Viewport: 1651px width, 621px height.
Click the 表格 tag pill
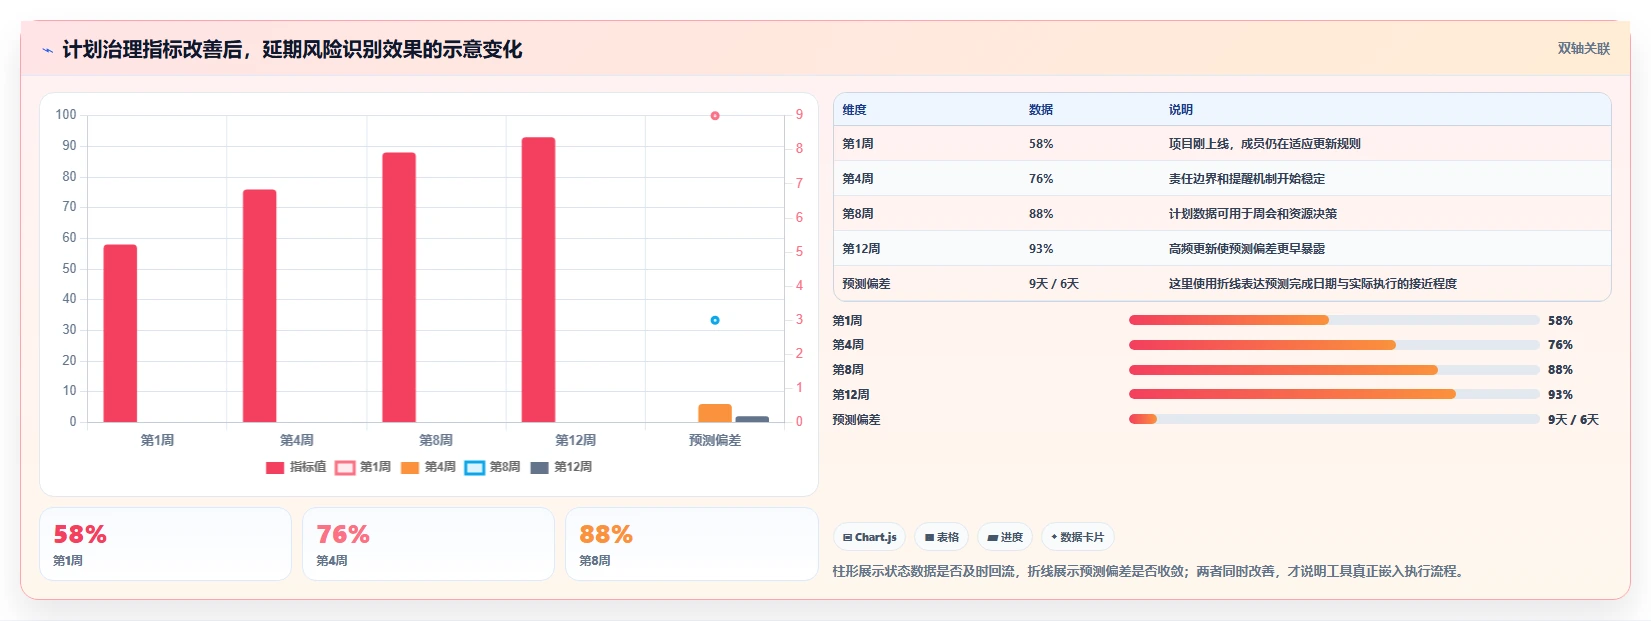[x=941, y=537]
